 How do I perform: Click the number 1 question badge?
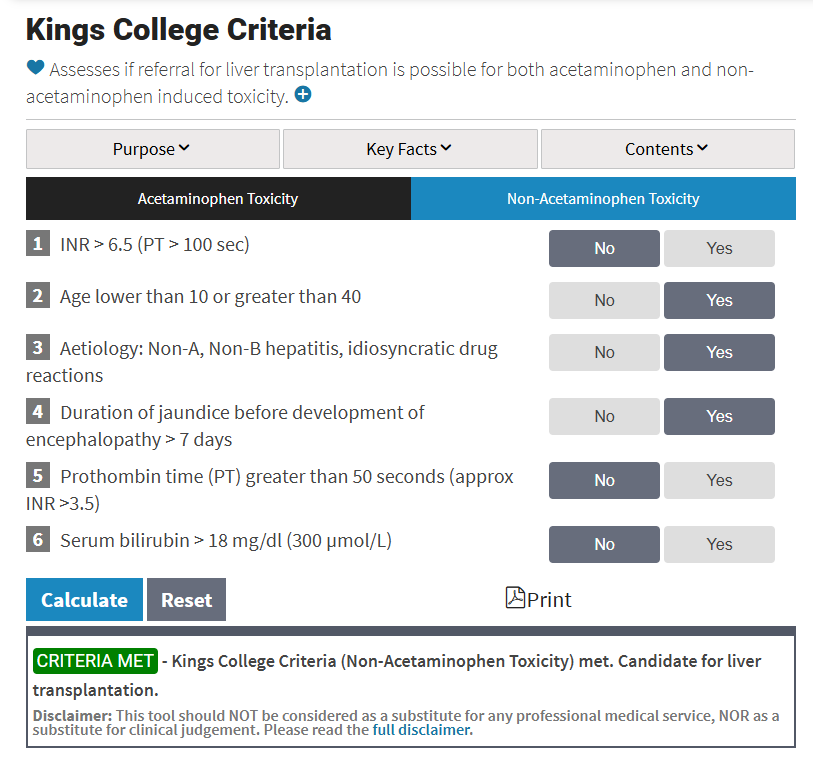click(x=38, y=244)
